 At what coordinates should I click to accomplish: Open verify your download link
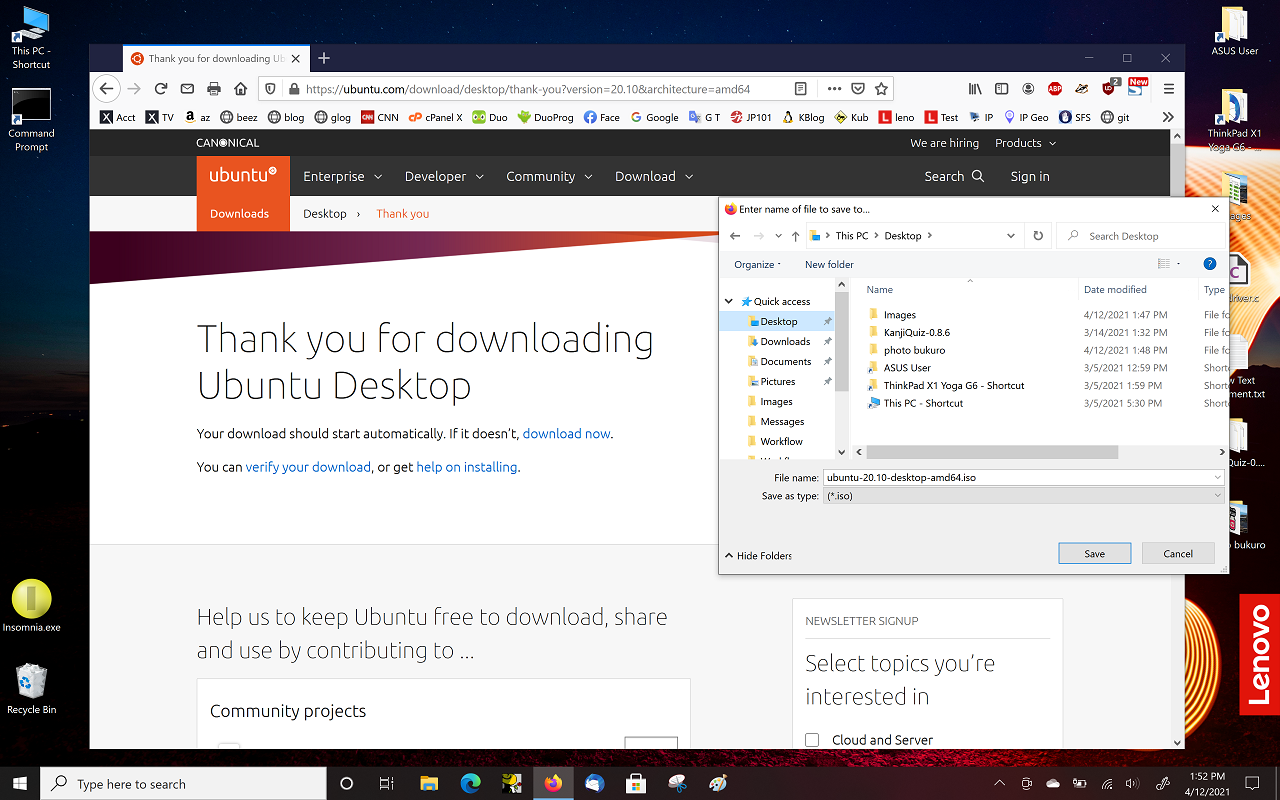click(308, 467)
